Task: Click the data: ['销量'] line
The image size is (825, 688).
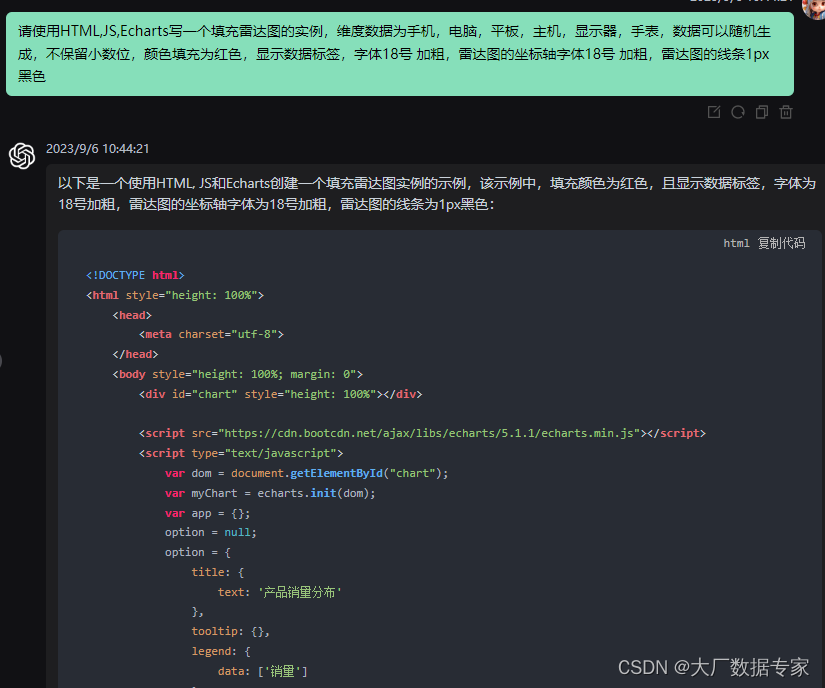Action: click(x=263, y=671)
